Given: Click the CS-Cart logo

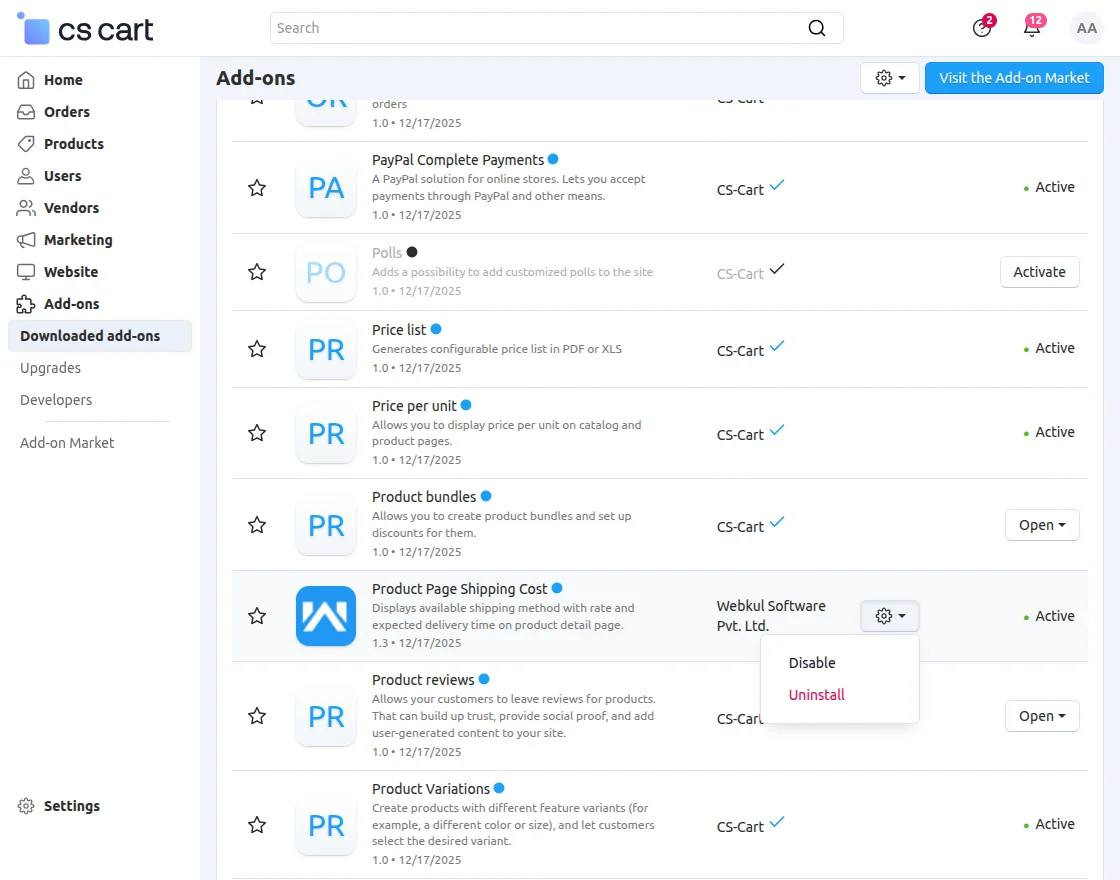Looking at the screenshot, I should click(x=86, y=30).
